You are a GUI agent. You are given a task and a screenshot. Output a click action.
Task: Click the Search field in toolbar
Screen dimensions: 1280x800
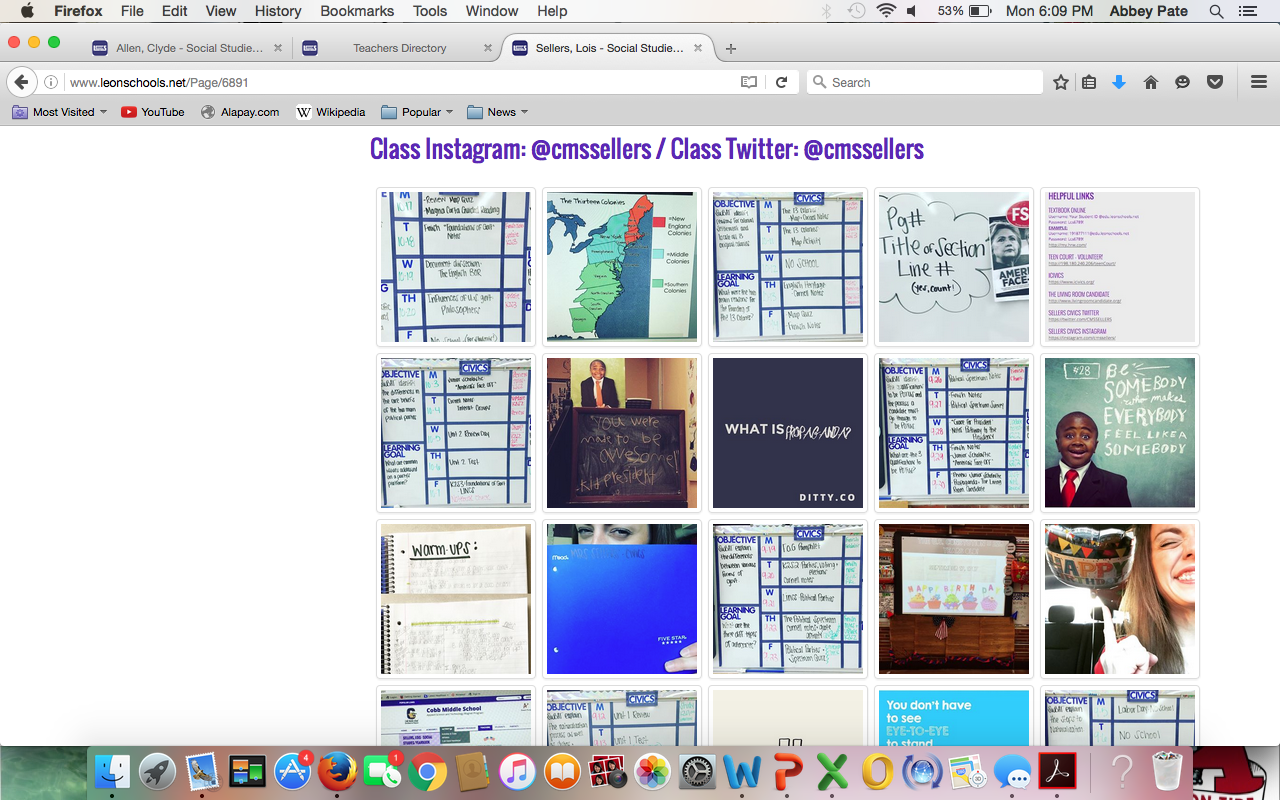[925, 83]
